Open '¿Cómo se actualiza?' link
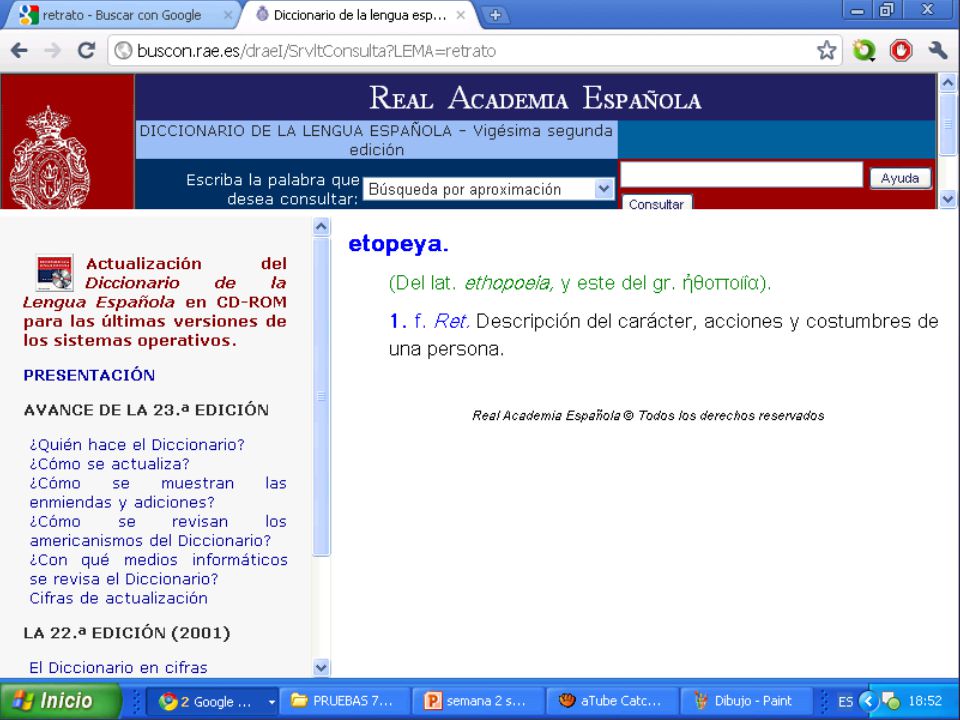 (110, 464)
